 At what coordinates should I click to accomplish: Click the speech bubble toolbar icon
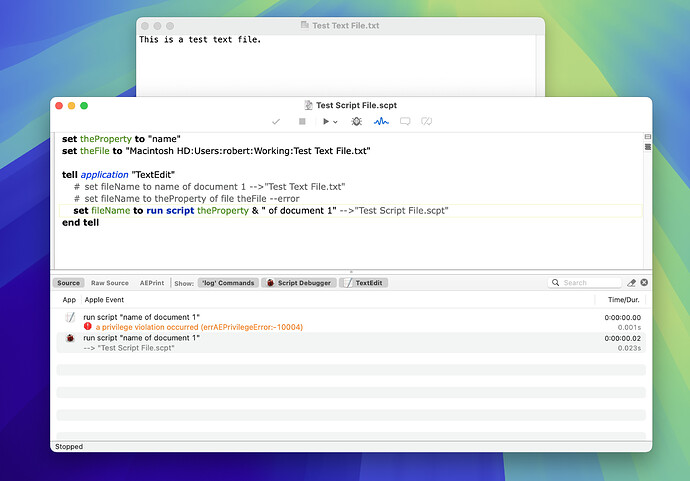[405, 121]
